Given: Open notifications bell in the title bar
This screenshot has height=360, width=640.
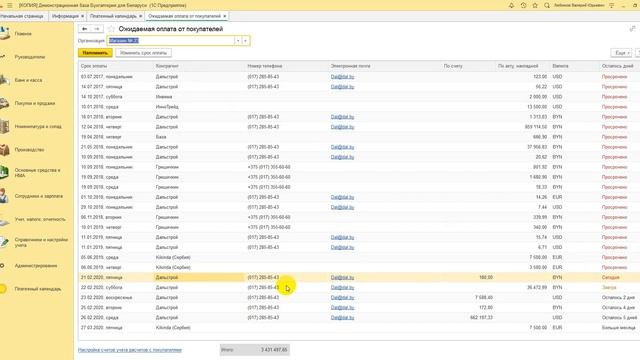Looking at the screenshot, I should [x=511, y=5].
